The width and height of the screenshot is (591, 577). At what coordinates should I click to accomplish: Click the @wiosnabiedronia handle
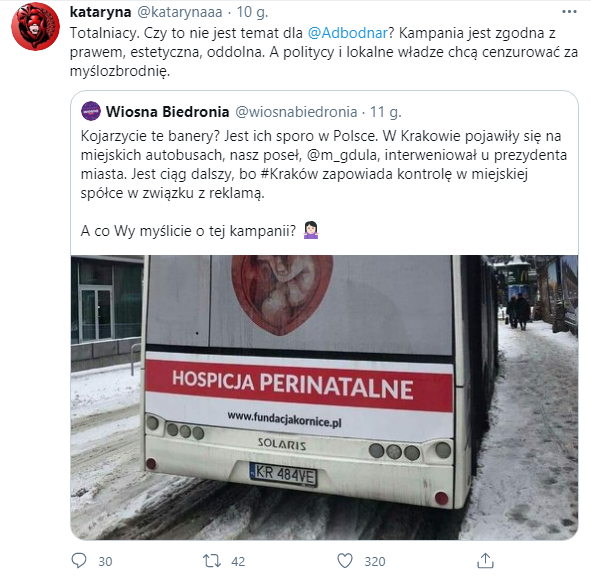pyautogui.click(x=296, y=112)
